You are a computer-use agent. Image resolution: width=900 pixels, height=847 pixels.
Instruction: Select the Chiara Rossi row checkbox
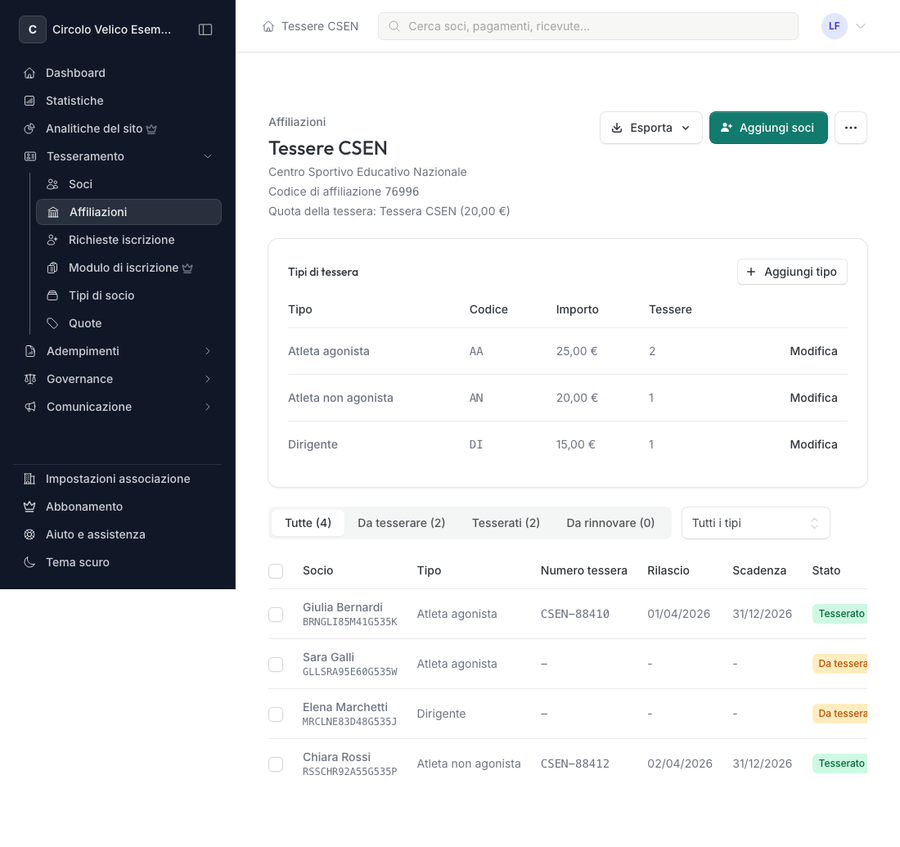click(276, 764)
